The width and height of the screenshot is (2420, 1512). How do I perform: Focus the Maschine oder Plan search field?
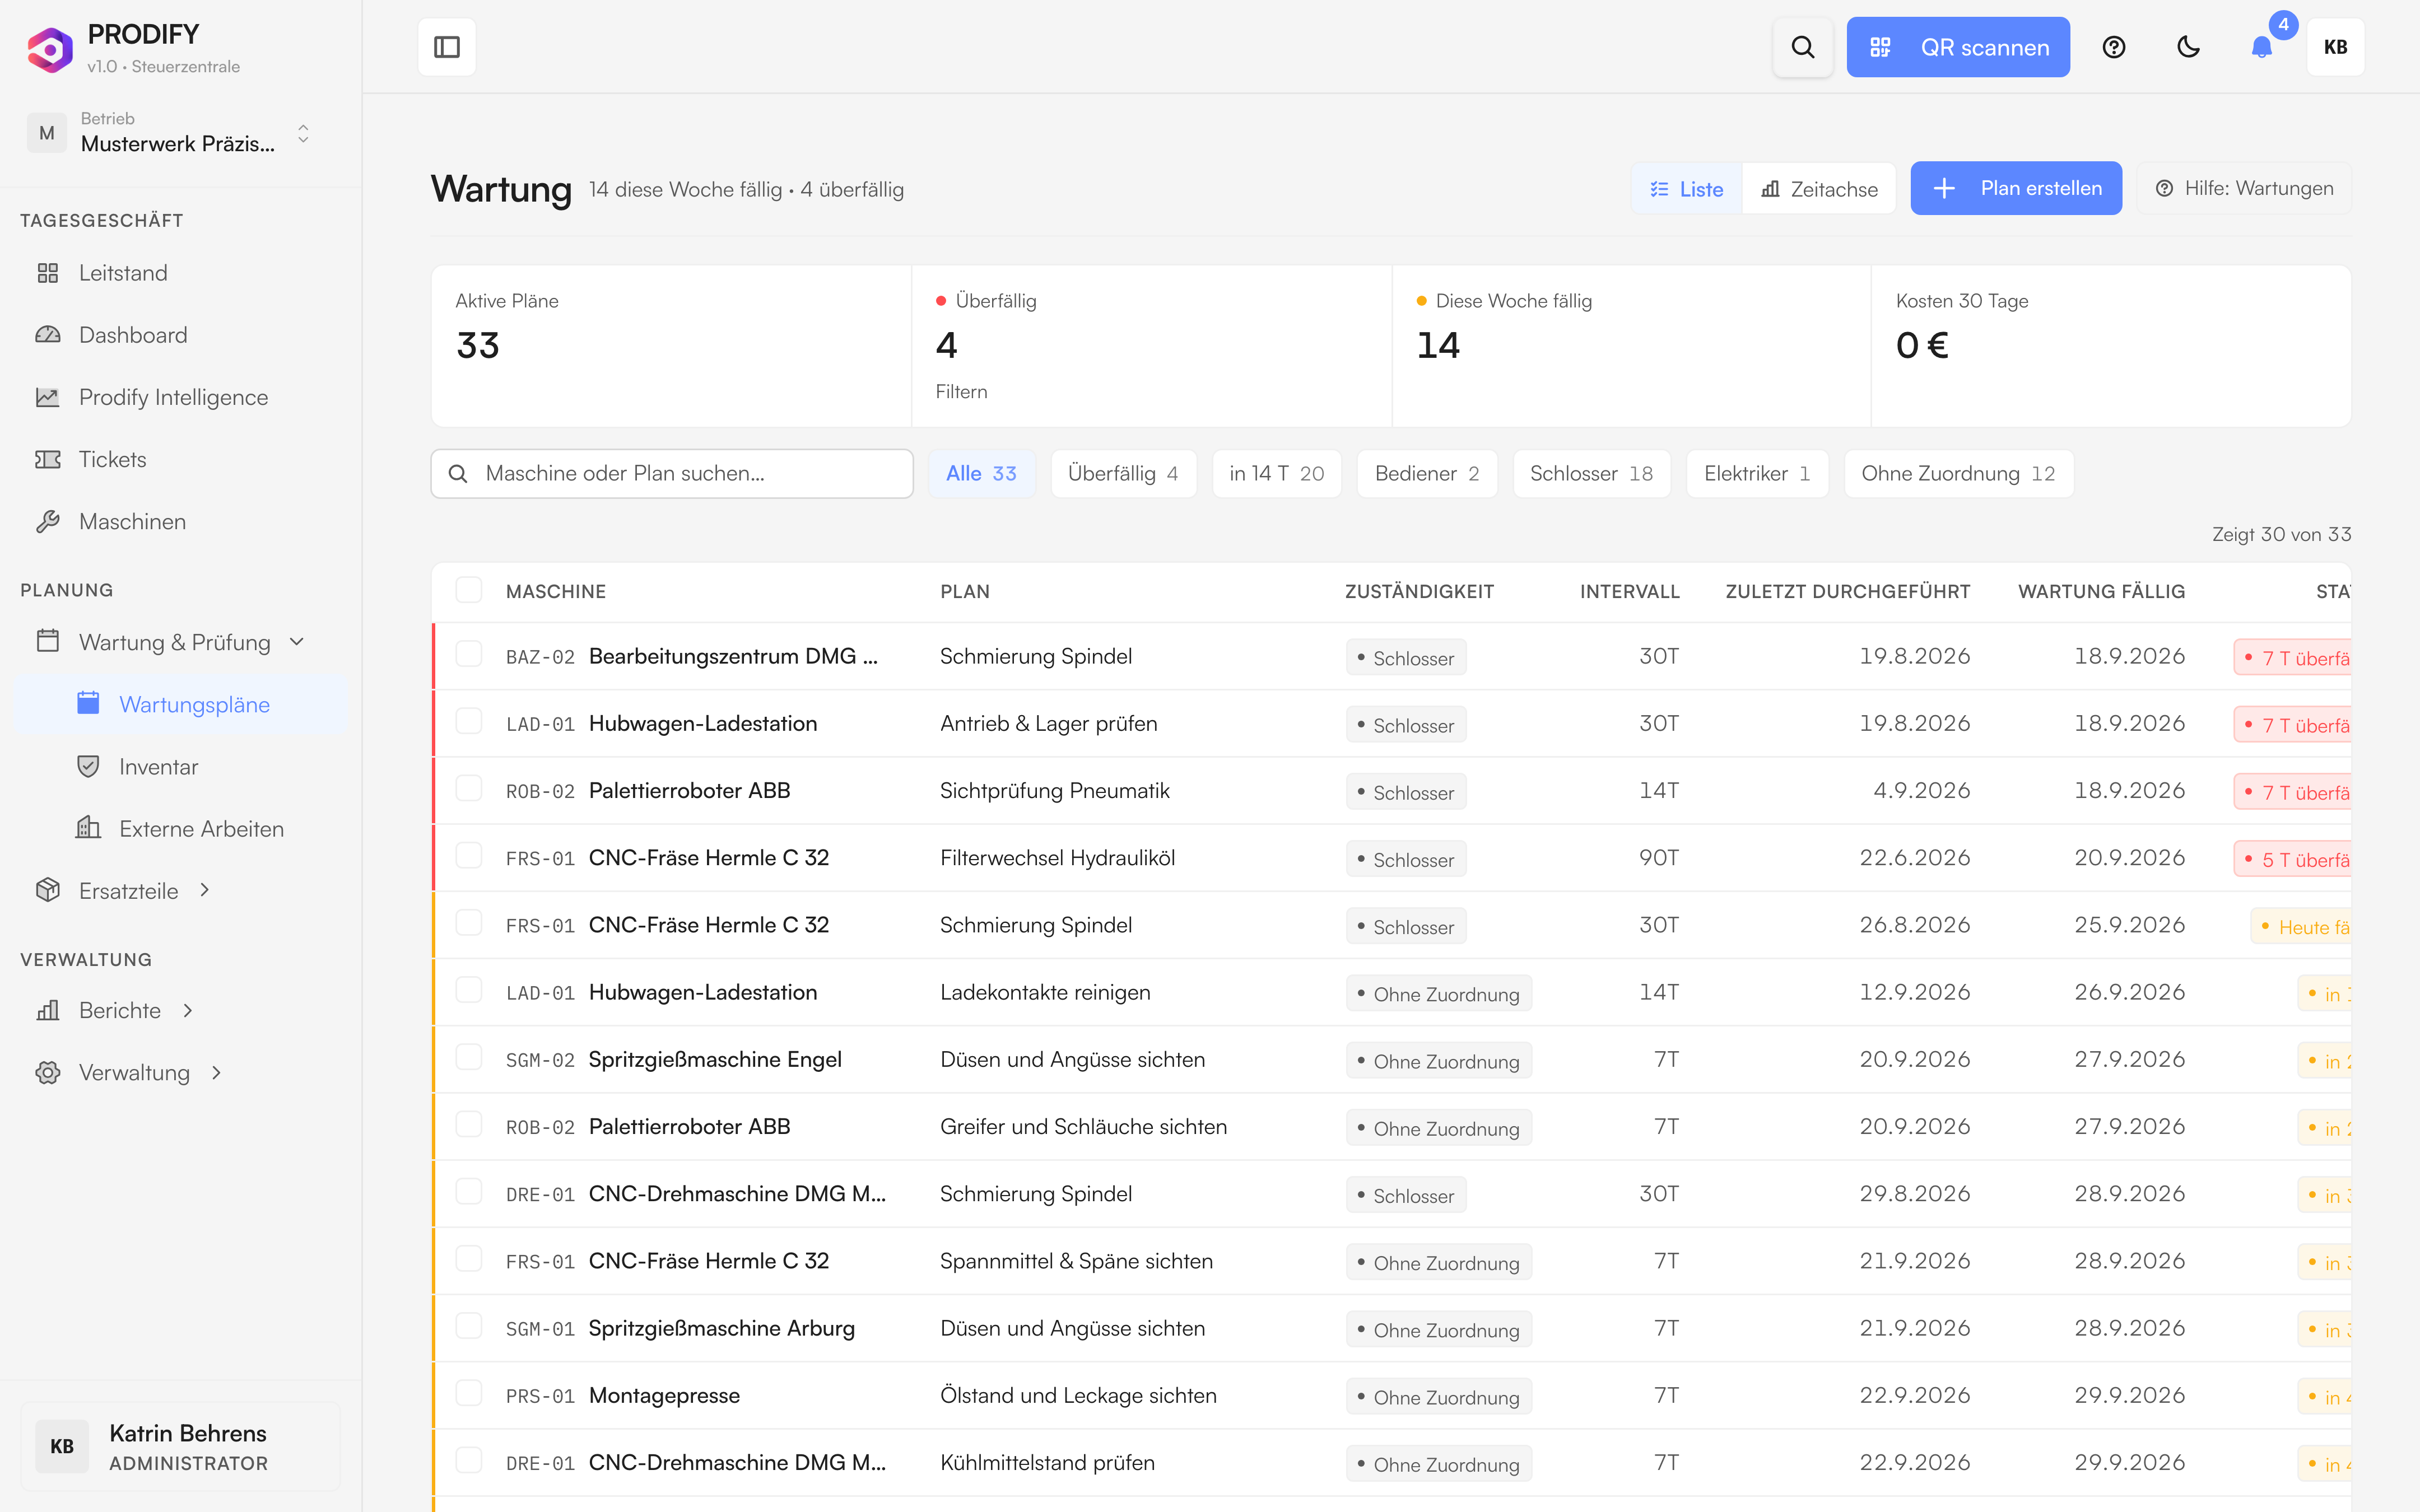(672, 474)
